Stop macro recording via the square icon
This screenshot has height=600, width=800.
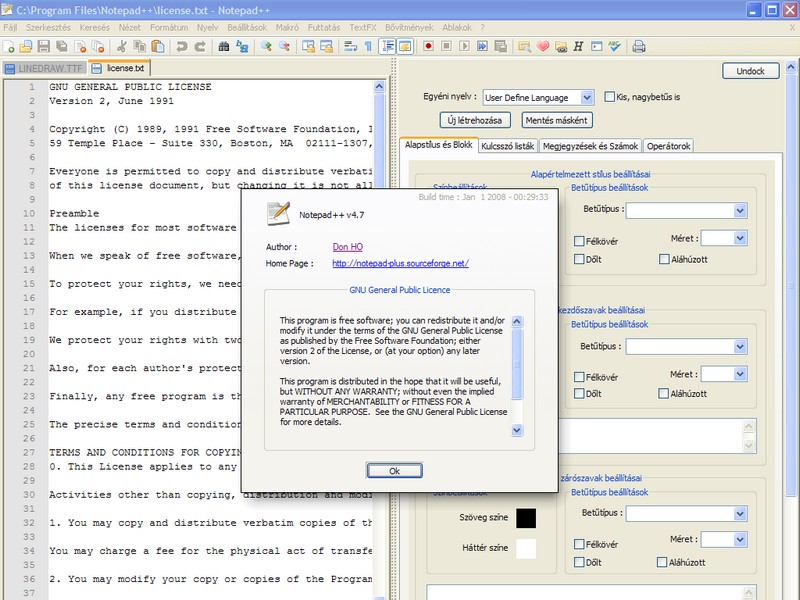[x=446, y=46]
